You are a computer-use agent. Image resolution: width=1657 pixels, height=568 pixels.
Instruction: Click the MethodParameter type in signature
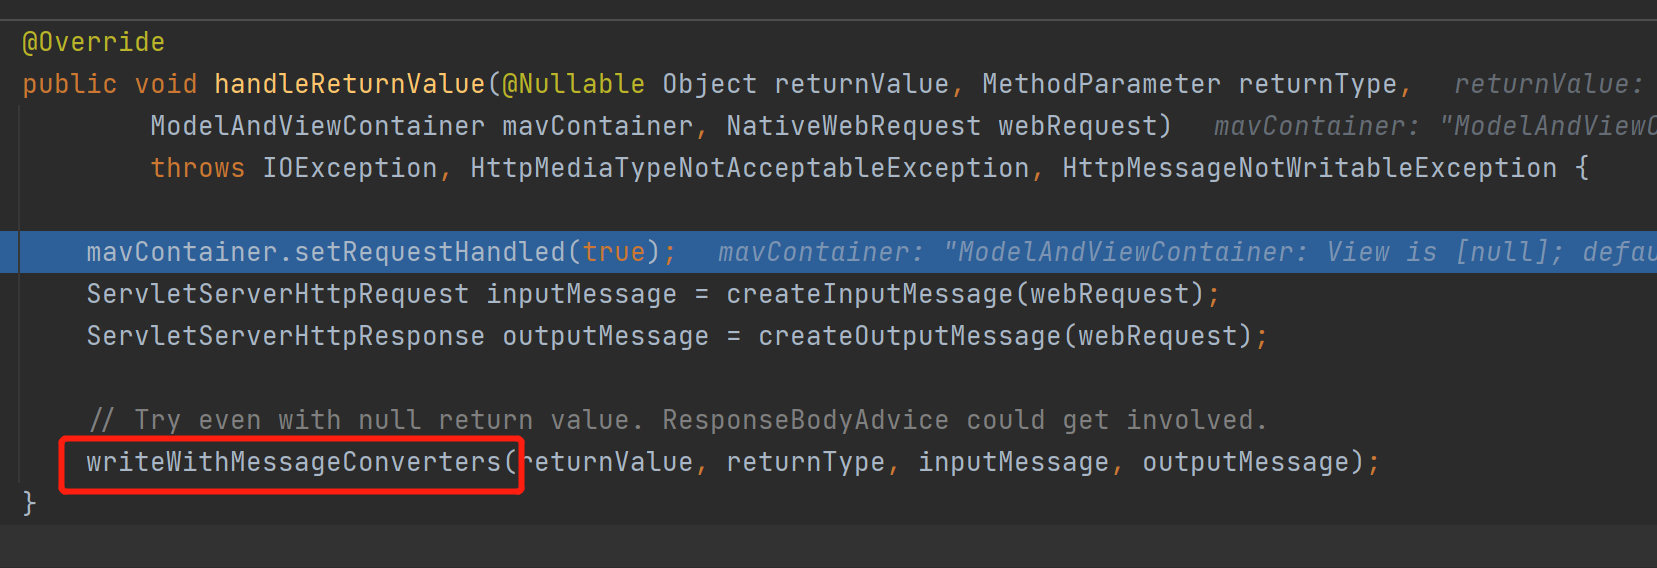pos(1101,84)
